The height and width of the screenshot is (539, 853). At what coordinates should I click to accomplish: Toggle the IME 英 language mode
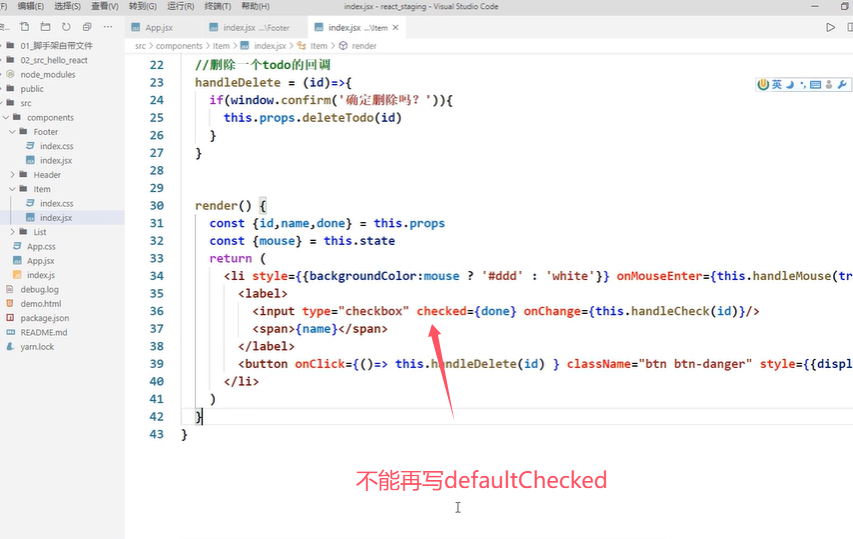(777, 84)
